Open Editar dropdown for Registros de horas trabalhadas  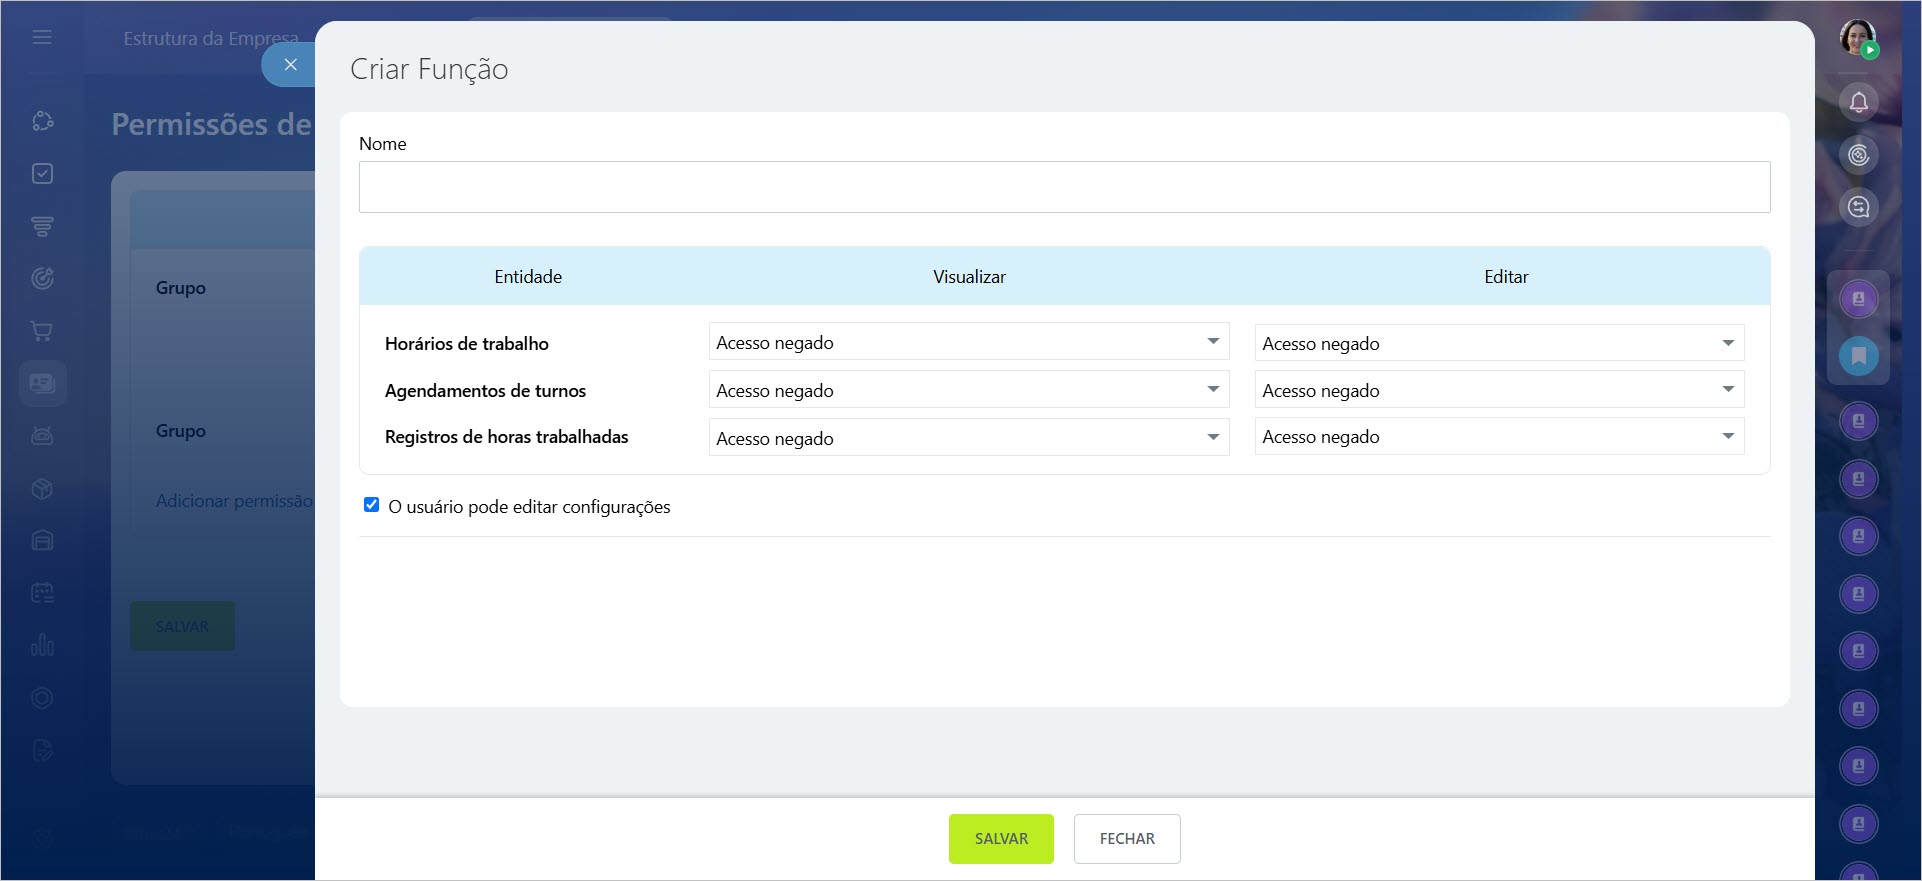1498,437
